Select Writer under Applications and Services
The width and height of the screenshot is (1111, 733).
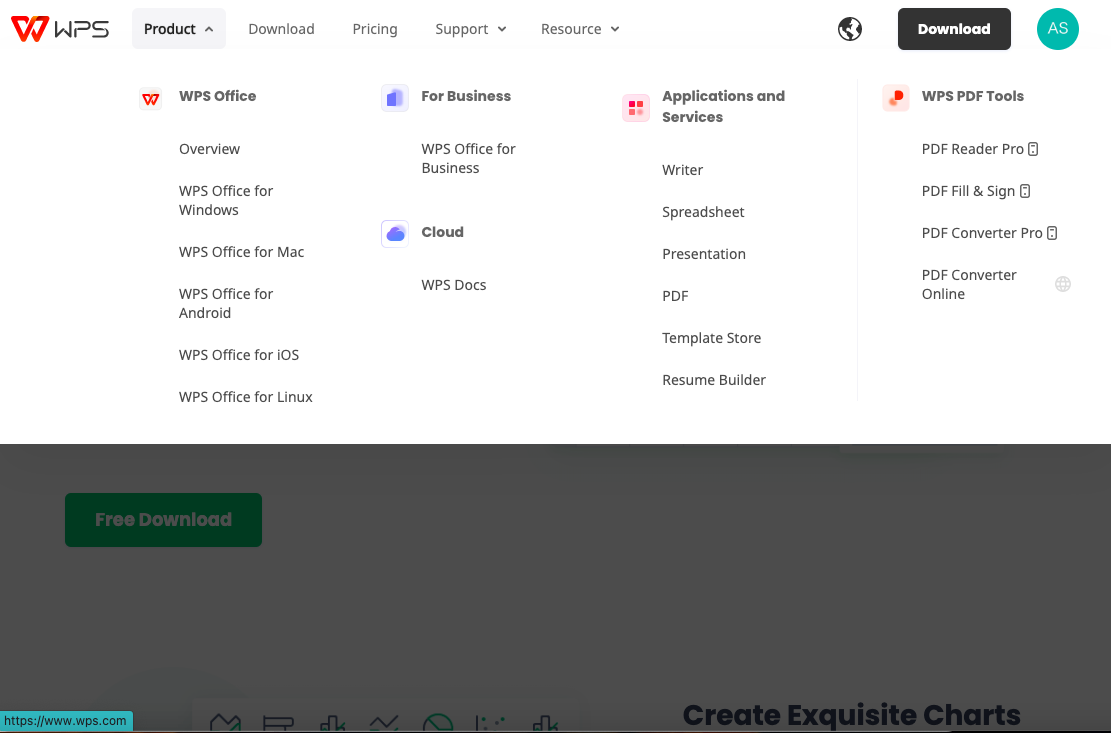coord(682,170)
